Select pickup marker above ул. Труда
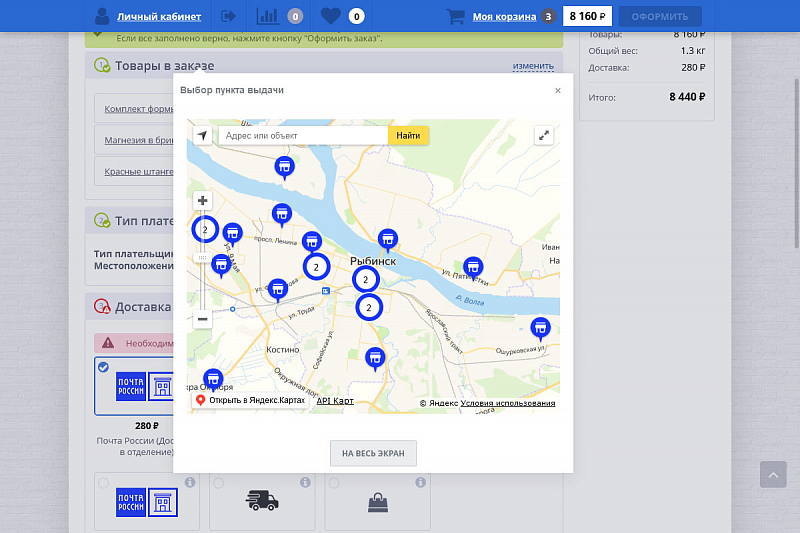The image size is (800, 533). [x=278, y=290]
